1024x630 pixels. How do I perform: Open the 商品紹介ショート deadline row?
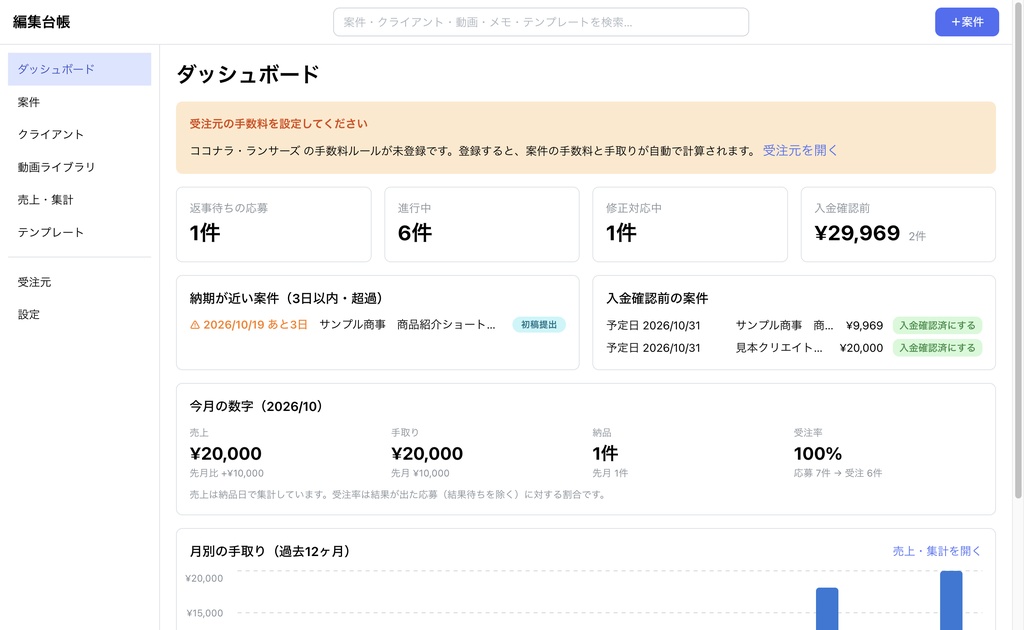coord(377,324)
